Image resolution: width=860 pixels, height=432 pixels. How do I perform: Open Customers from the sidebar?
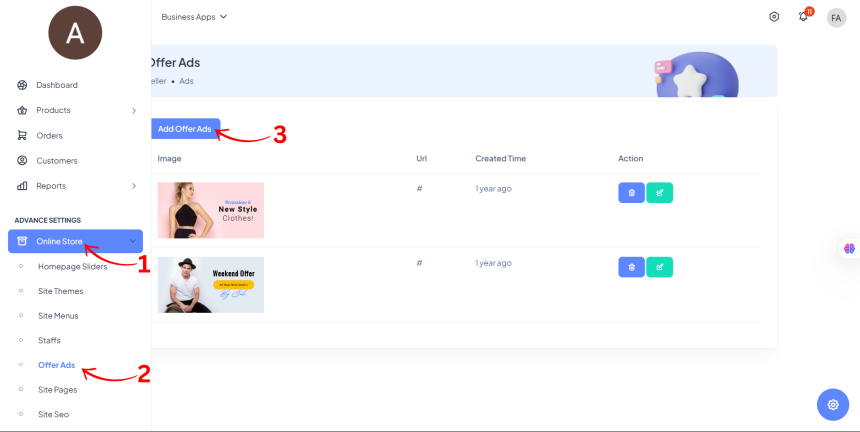(56, 160)
